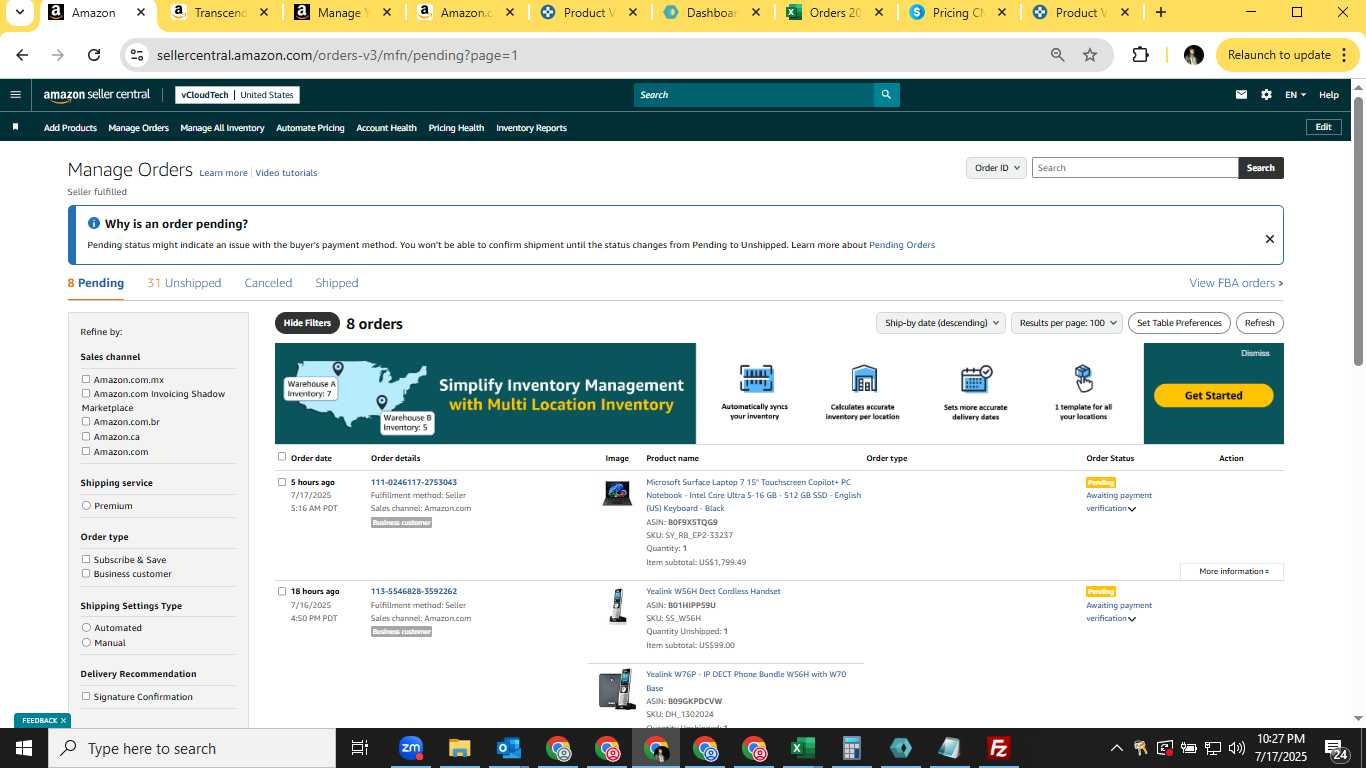Open the Chrome profile avatar
1366x768 pixels.
pyautogui.click(x=1193, y=55)
